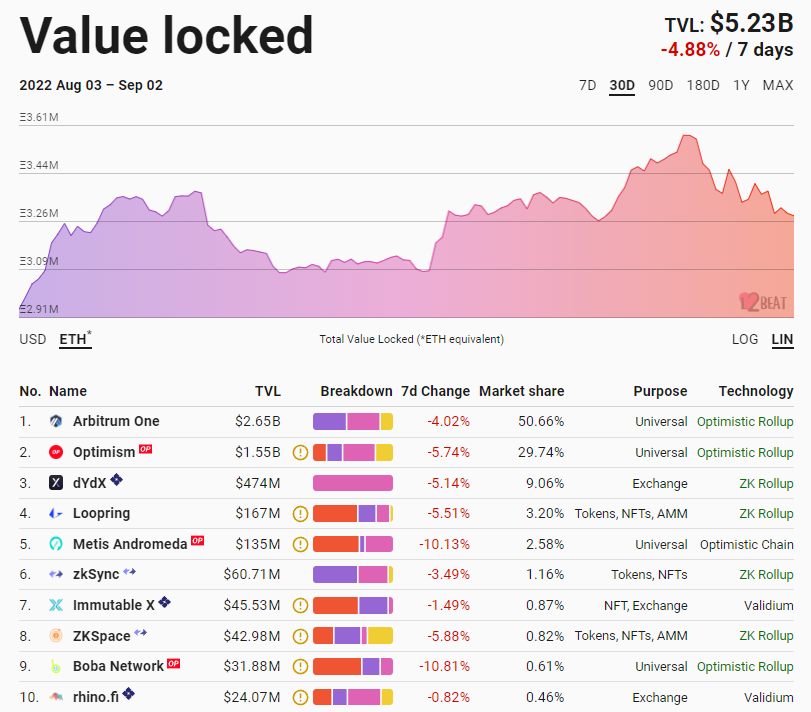Click the chart peak near Ξ3.61M
This screenshot has width=811, height=712.
pos(686,136)
